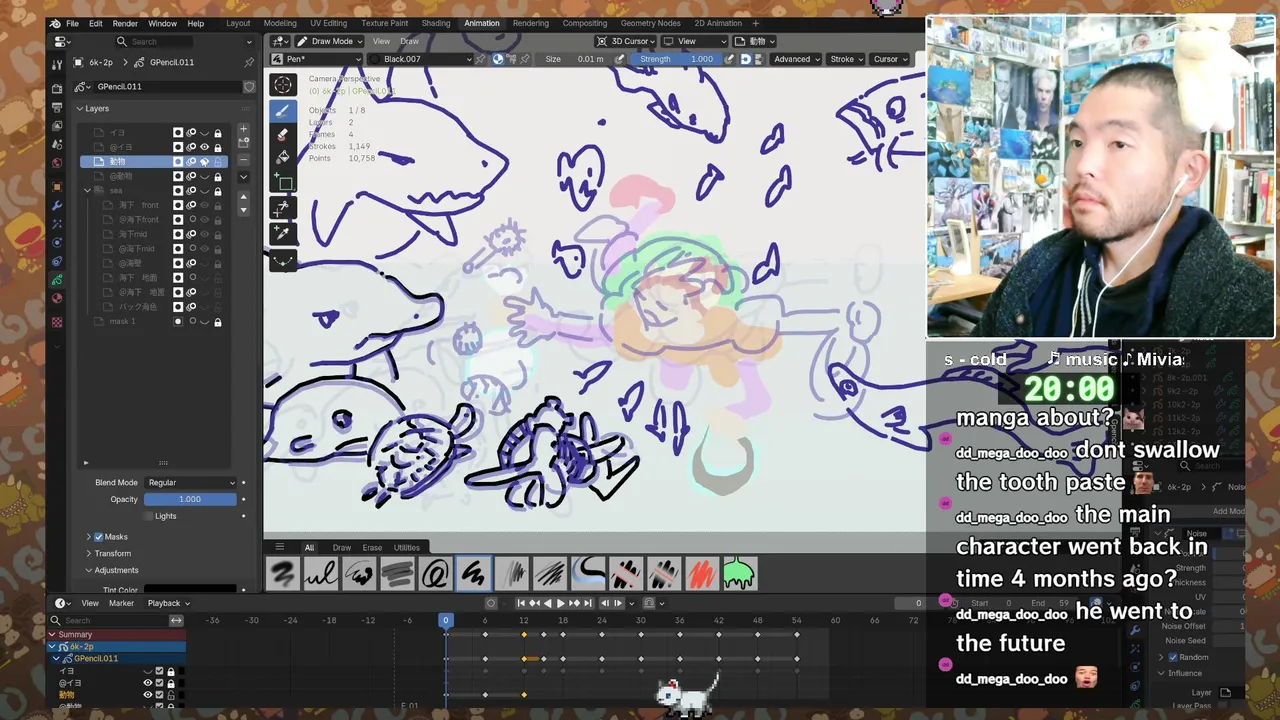This screenshot has height=720, width=1280.
Task: Toggle visibility of 動物 channel in dope sheet
Action: click(147, 695)
